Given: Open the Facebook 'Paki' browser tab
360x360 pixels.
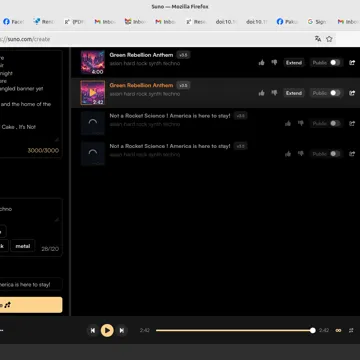Looking at the screenshot, I should [x=288, y=22].
